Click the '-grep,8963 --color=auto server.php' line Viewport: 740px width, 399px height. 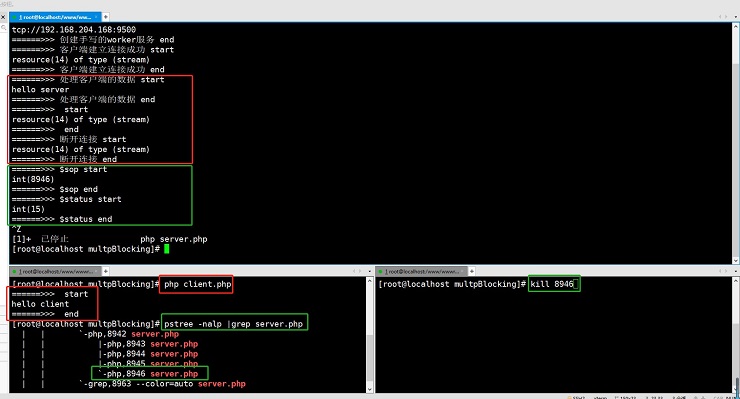tap(162, 384)
